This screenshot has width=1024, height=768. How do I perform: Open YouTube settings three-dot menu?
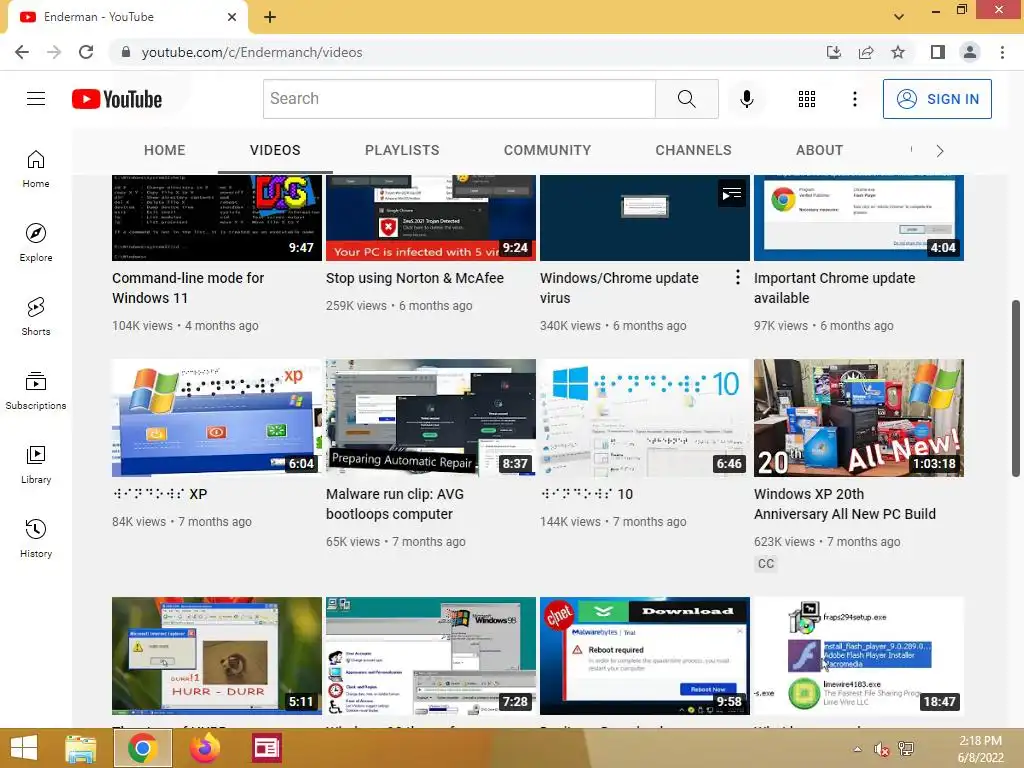point(854,99)
